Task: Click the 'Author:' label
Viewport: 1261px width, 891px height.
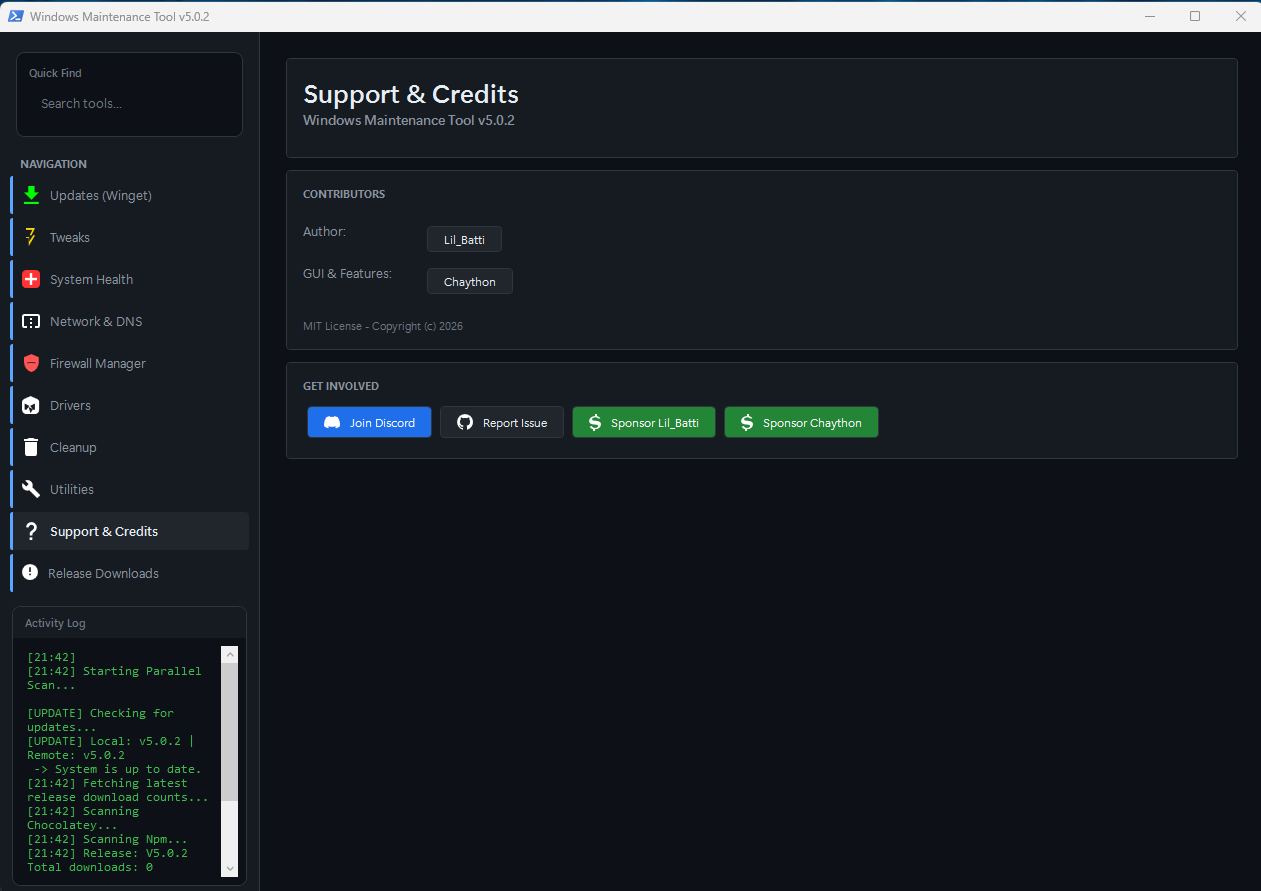Action: click(324, 231)
